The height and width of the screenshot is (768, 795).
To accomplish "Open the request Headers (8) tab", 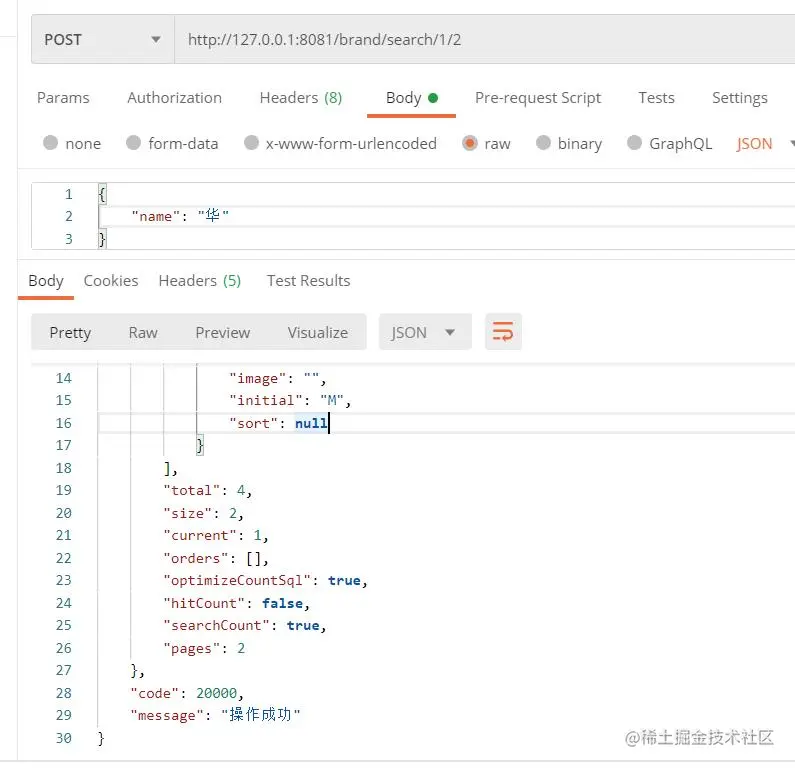I will click(300, 97).
